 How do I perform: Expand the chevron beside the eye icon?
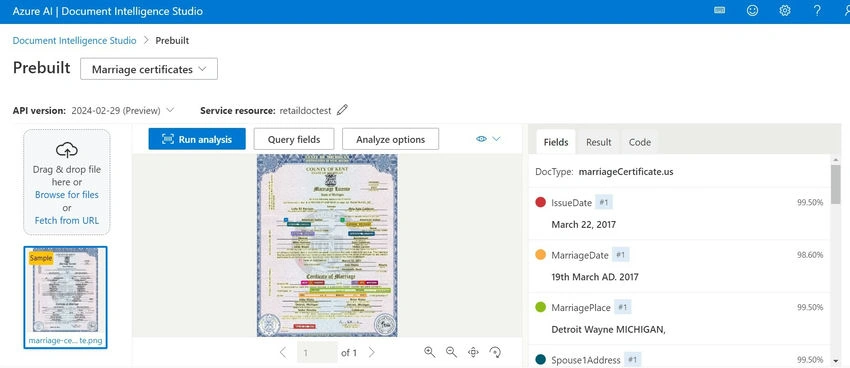coord(496,139)
